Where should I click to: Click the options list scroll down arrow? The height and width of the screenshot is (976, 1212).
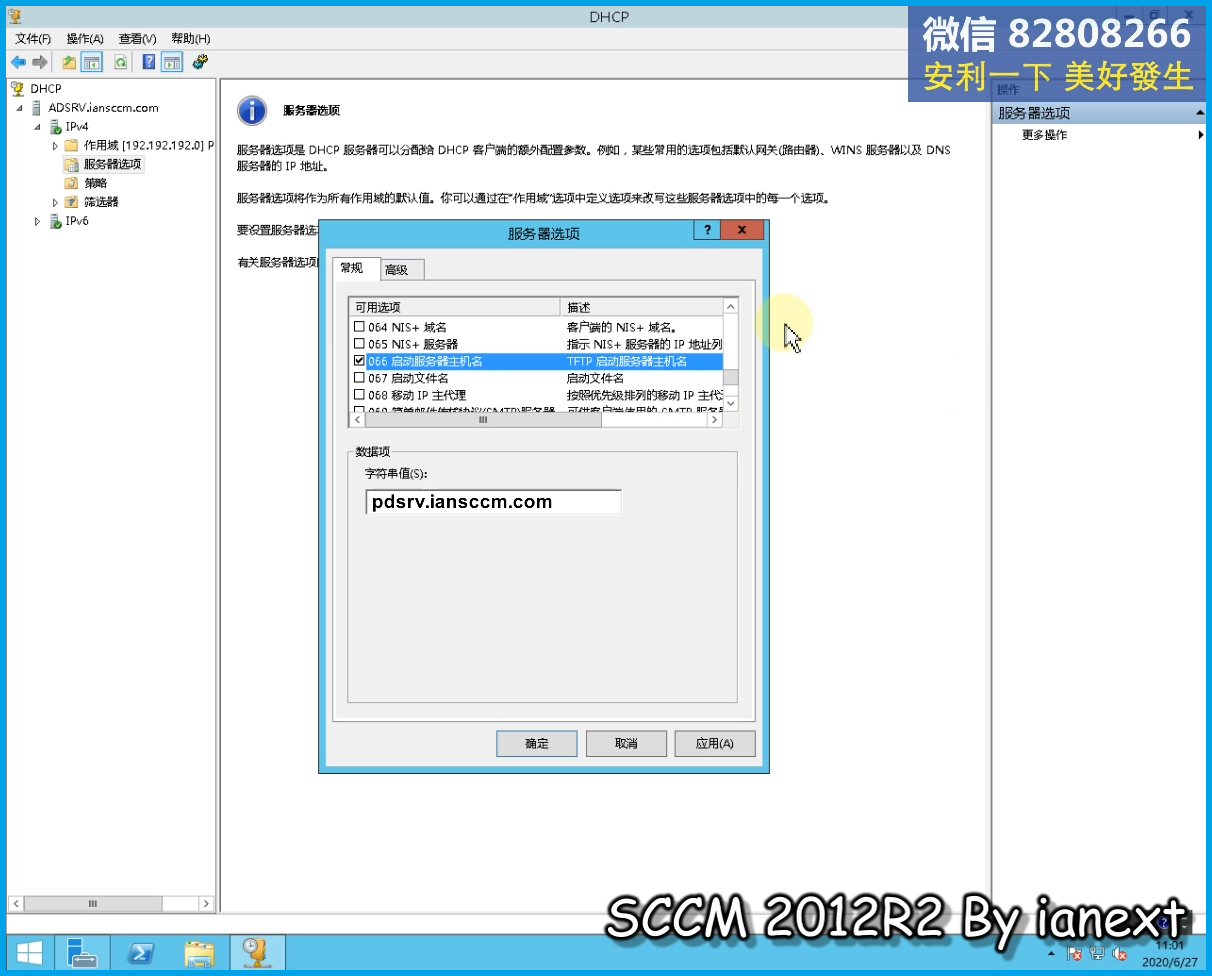pyautogui.click(x=731, y=403)
